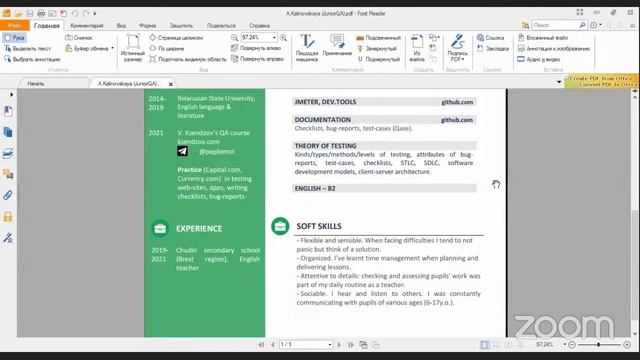Open the Вид ribbon tab
This screenshot has width=640, height=360.
[121, 25]
